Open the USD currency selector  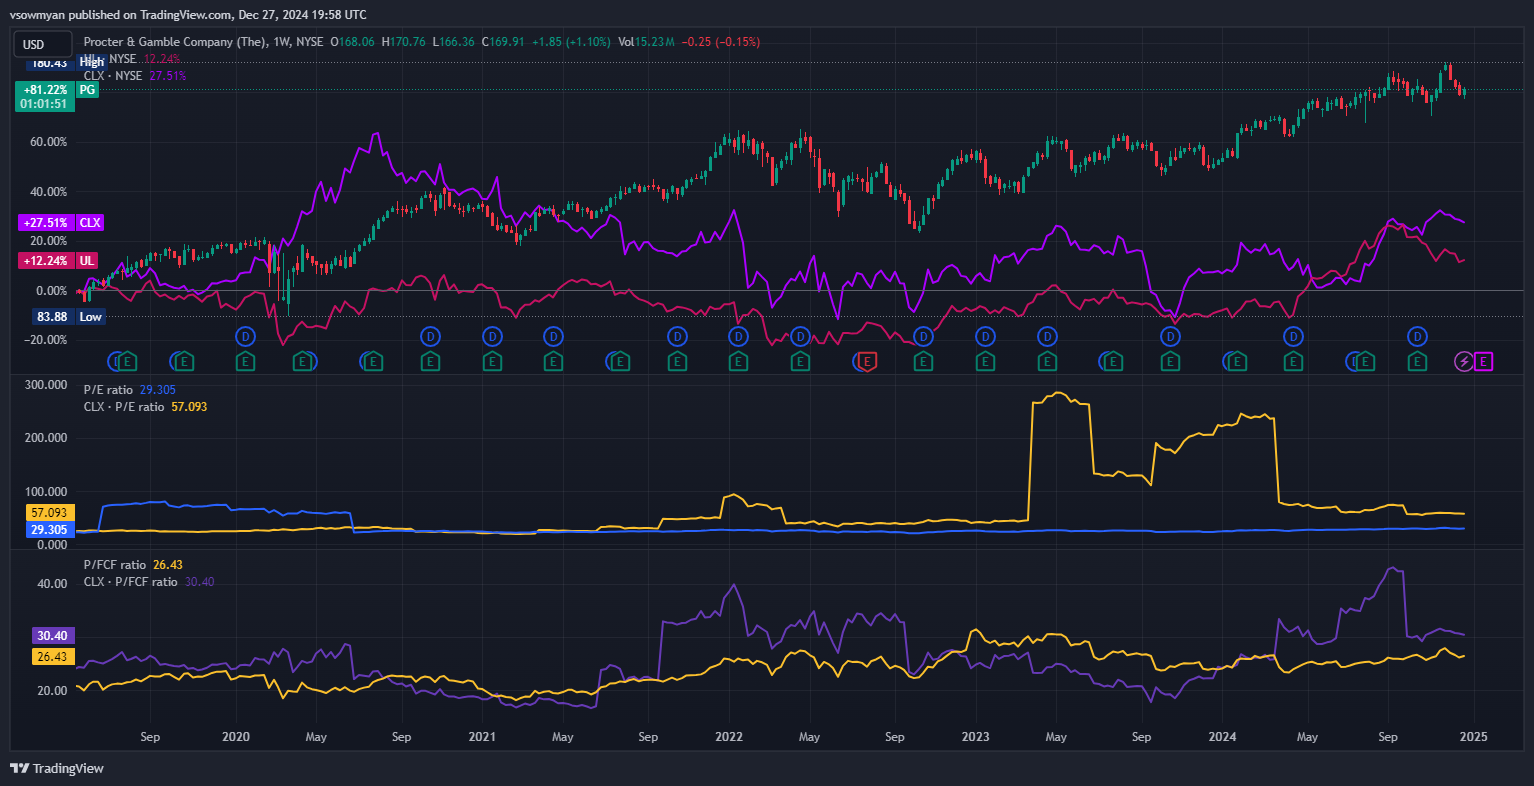tap(42, 44)
